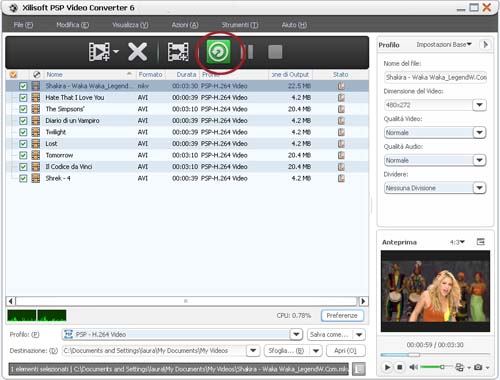Click the status icon of The Simpsons row

pos(341,109)
